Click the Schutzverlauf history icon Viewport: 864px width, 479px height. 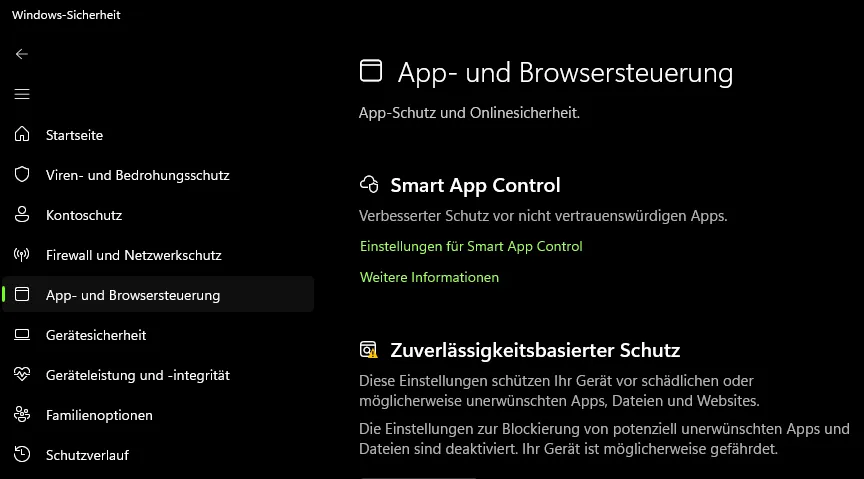tap(22, 455)
